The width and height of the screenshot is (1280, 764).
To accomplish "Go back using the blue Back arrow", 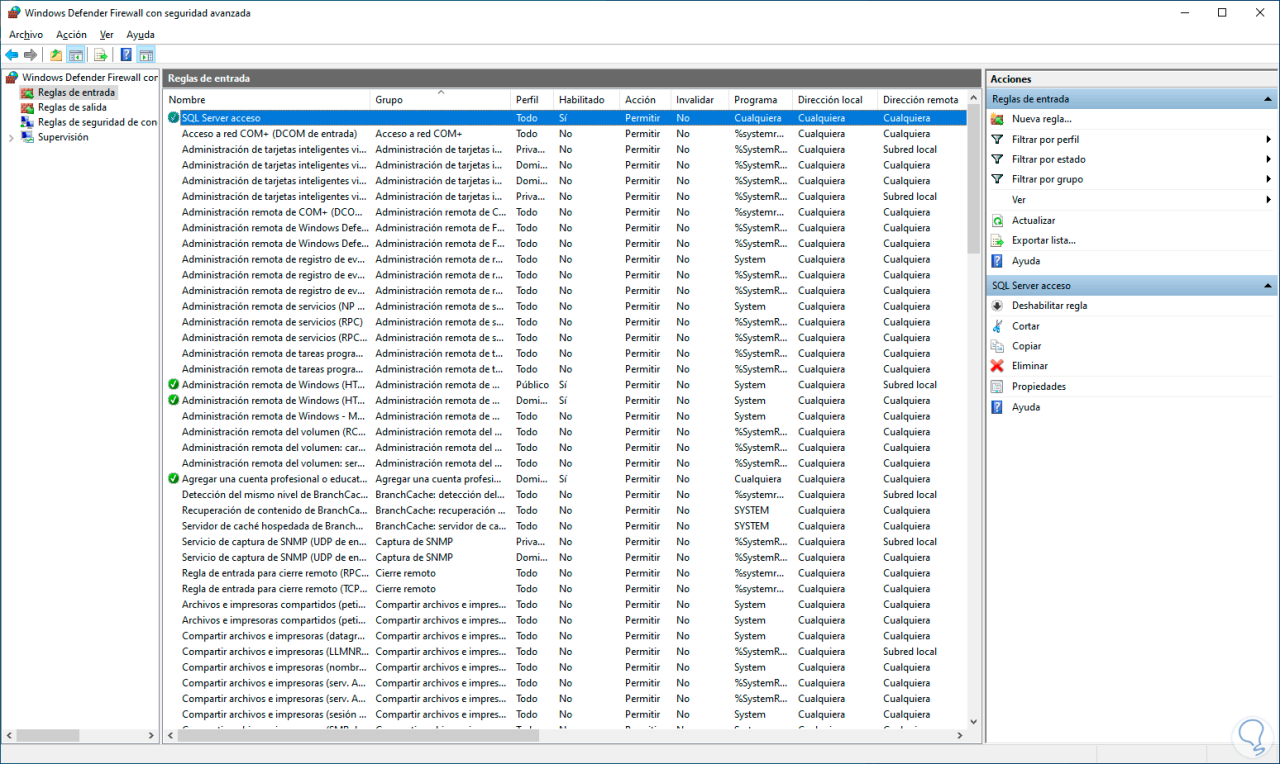I will tap(11, 55).
